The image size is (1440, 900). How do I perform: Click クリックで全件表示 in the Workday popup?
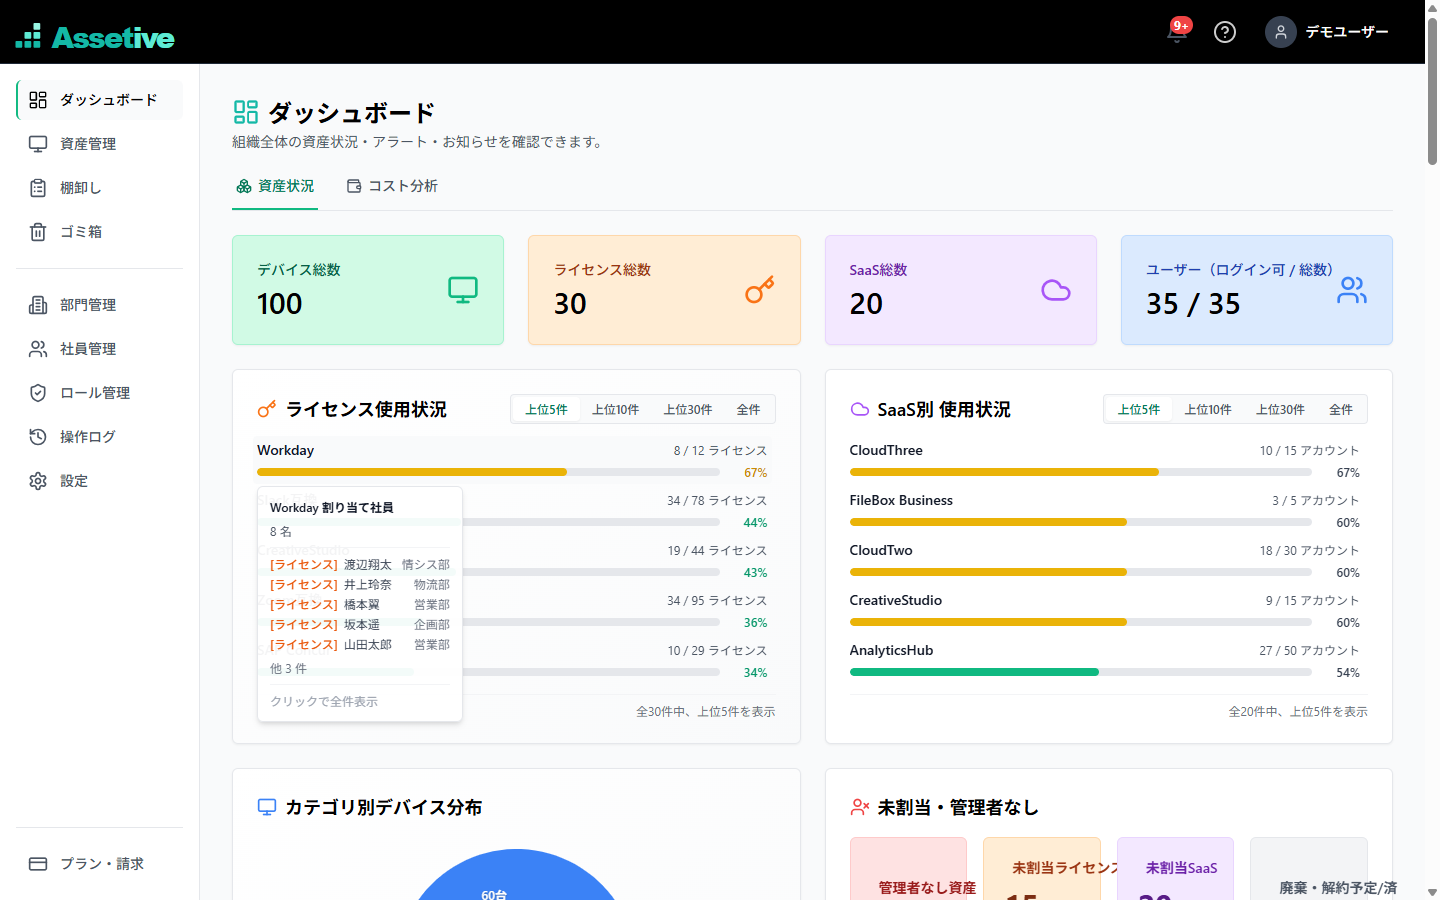[324, 702]
